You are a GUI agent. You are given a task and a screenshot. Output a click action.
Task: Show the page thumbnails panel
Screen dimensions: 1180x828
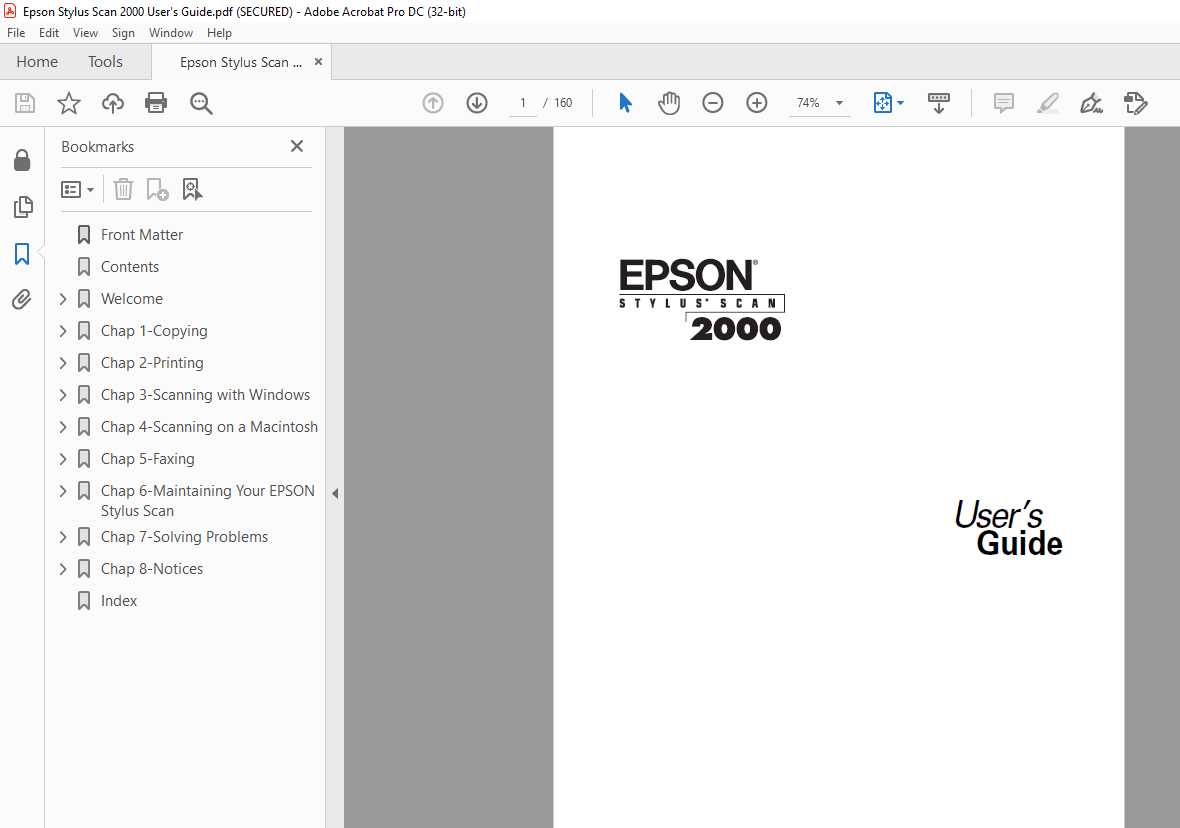tap(23, 207)
